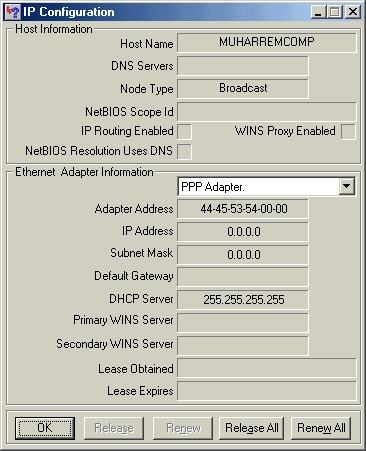Click the Host Name field MUHARREMCOMP
The image size is (366, 451).
click(x=267, y=43)
